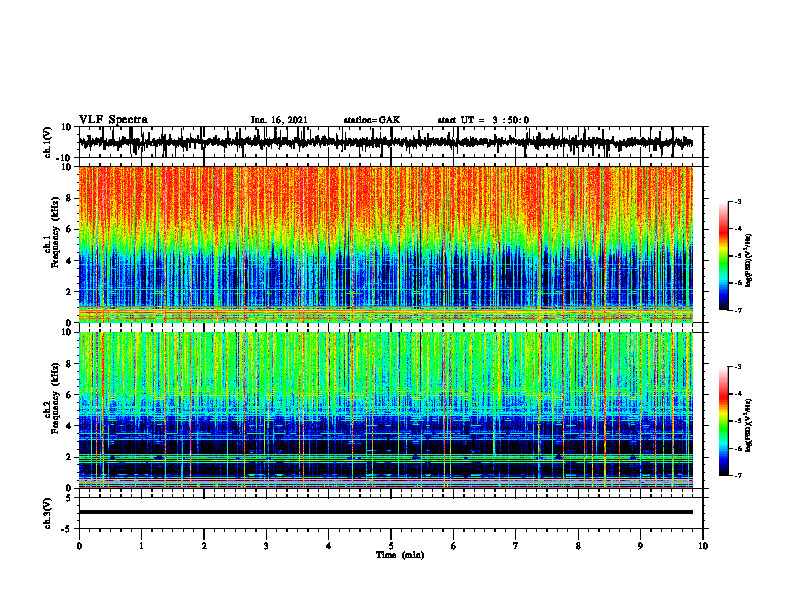Click the ch.2 color bar log(PSD) label
The height and width of the screenshot is (612, 792).
click(749, 425)
